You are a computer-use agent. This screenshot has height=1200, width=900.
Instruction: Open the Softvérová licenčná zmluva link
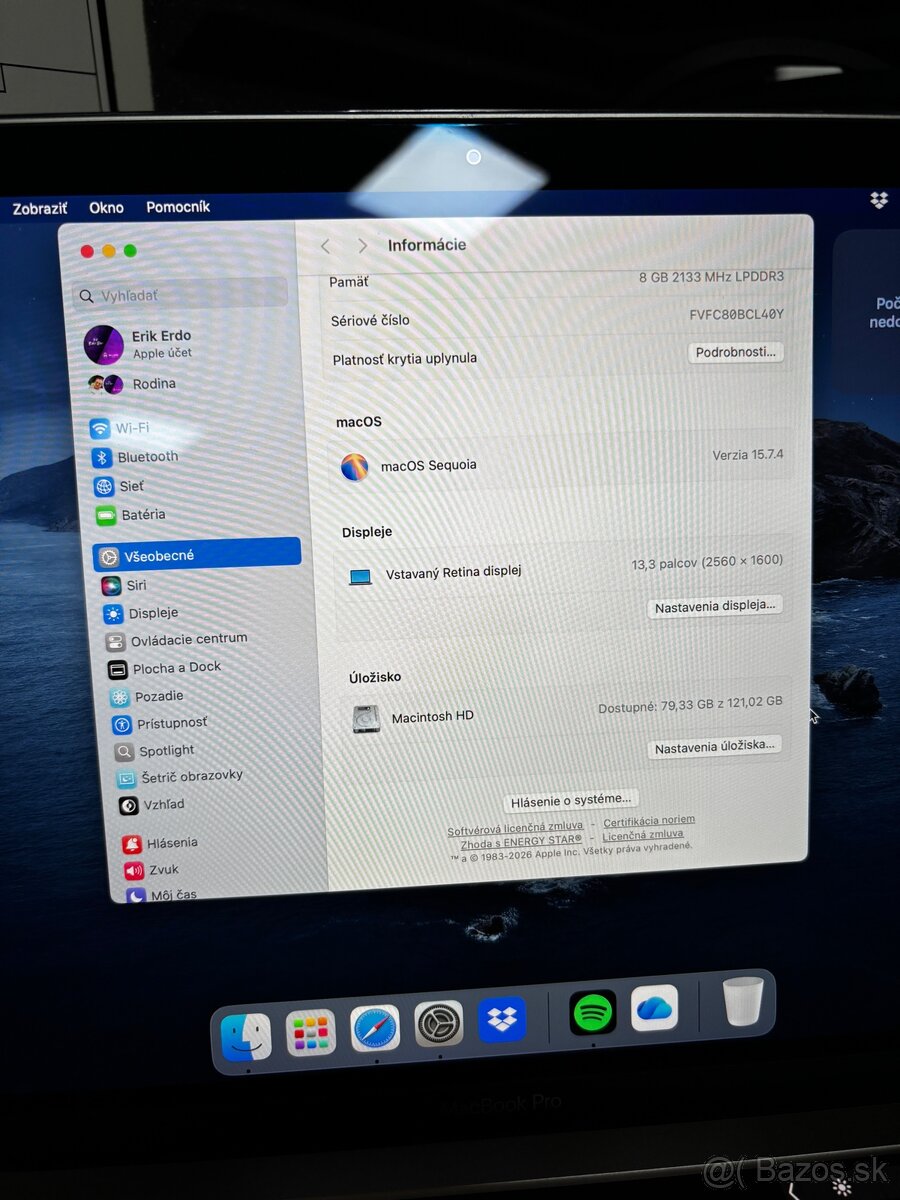pos(516,826)
